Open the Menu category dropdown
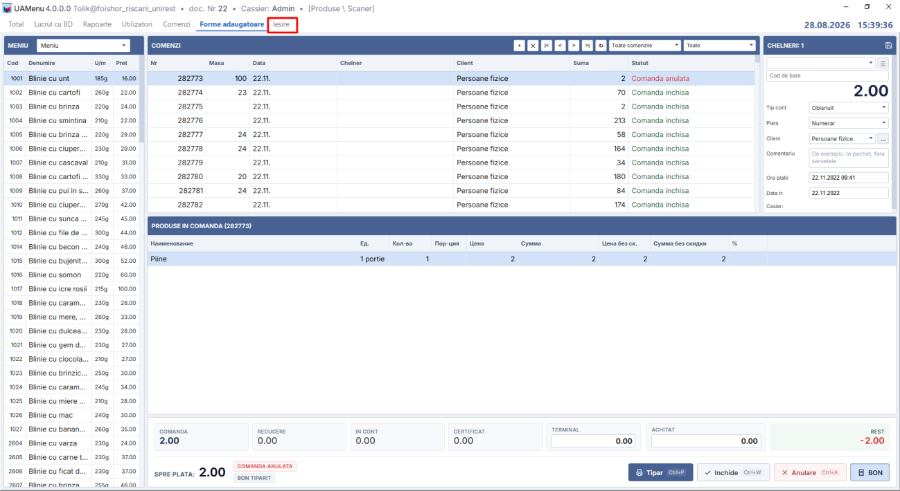The height and width of the screenshot is (491, 900). (x=83, y=45)
